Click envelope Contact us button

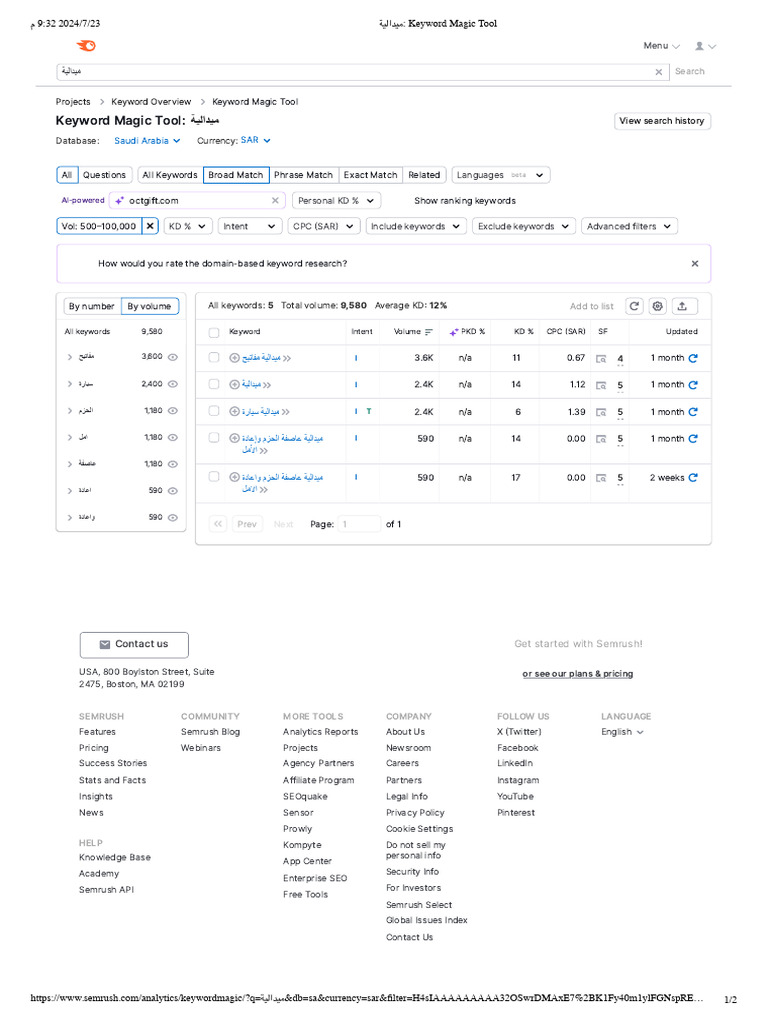pos(134,645)
